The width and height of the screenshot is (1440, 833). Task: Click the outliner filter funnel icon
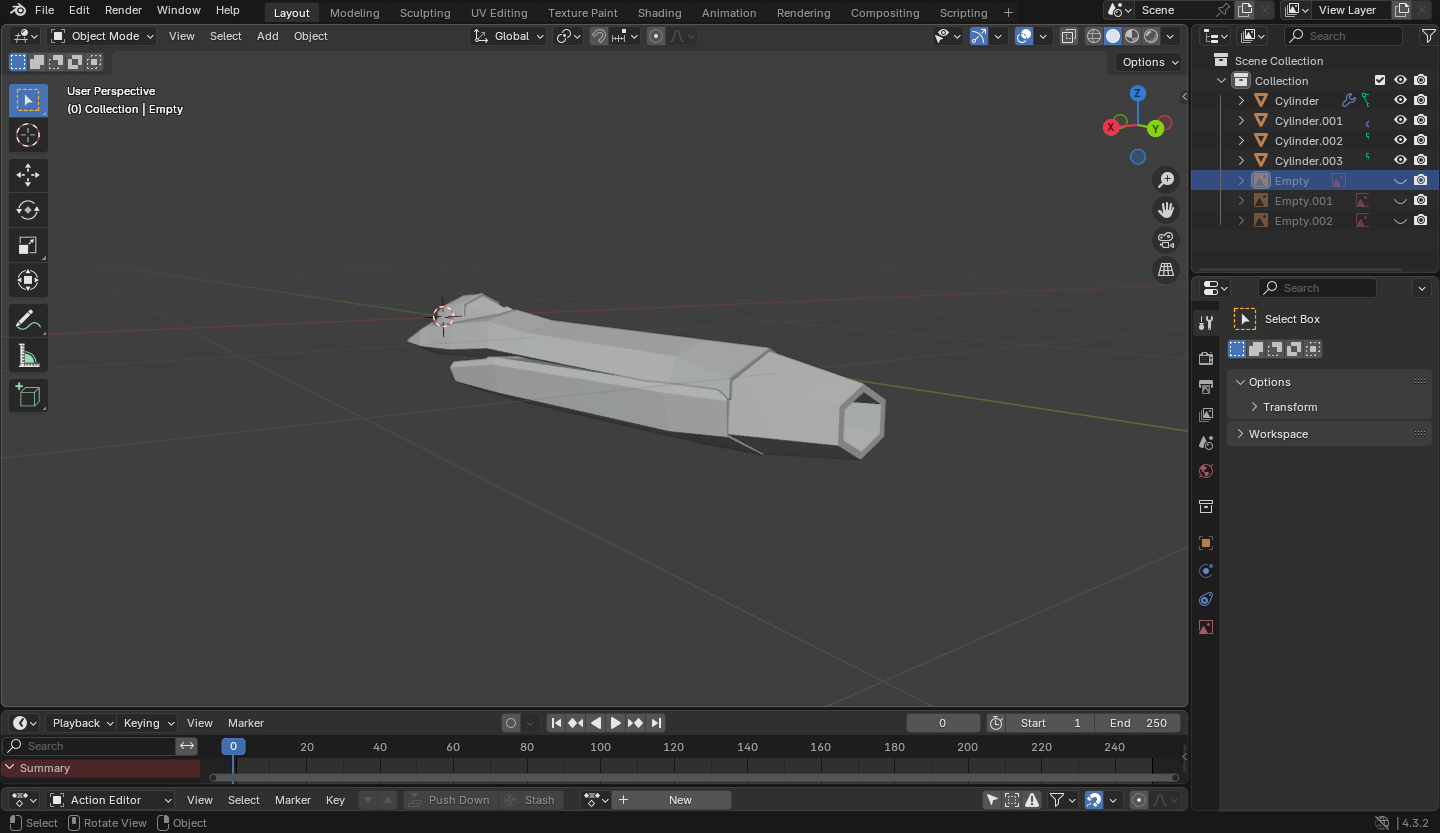pos(1428,36)
